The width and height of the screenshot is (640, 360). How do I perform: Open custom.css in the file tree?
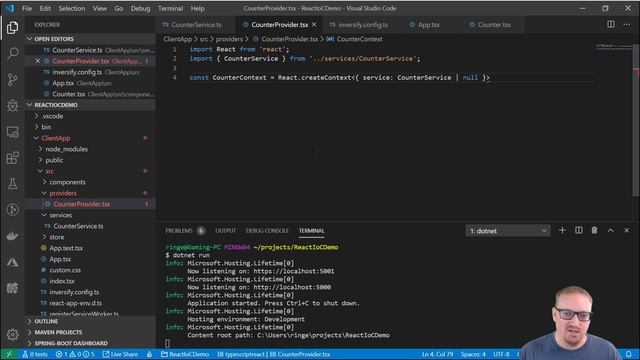[65, 270]
